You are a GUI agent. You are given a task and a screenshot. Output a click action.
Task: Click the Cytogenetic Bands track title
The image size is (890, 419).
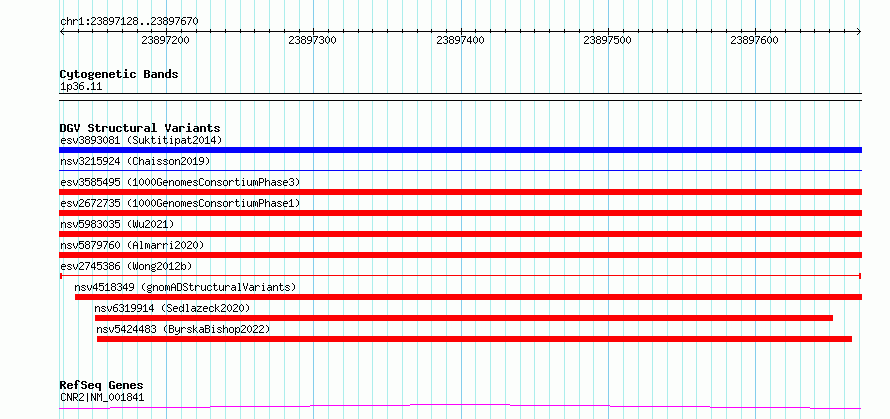tap(119, 74)
